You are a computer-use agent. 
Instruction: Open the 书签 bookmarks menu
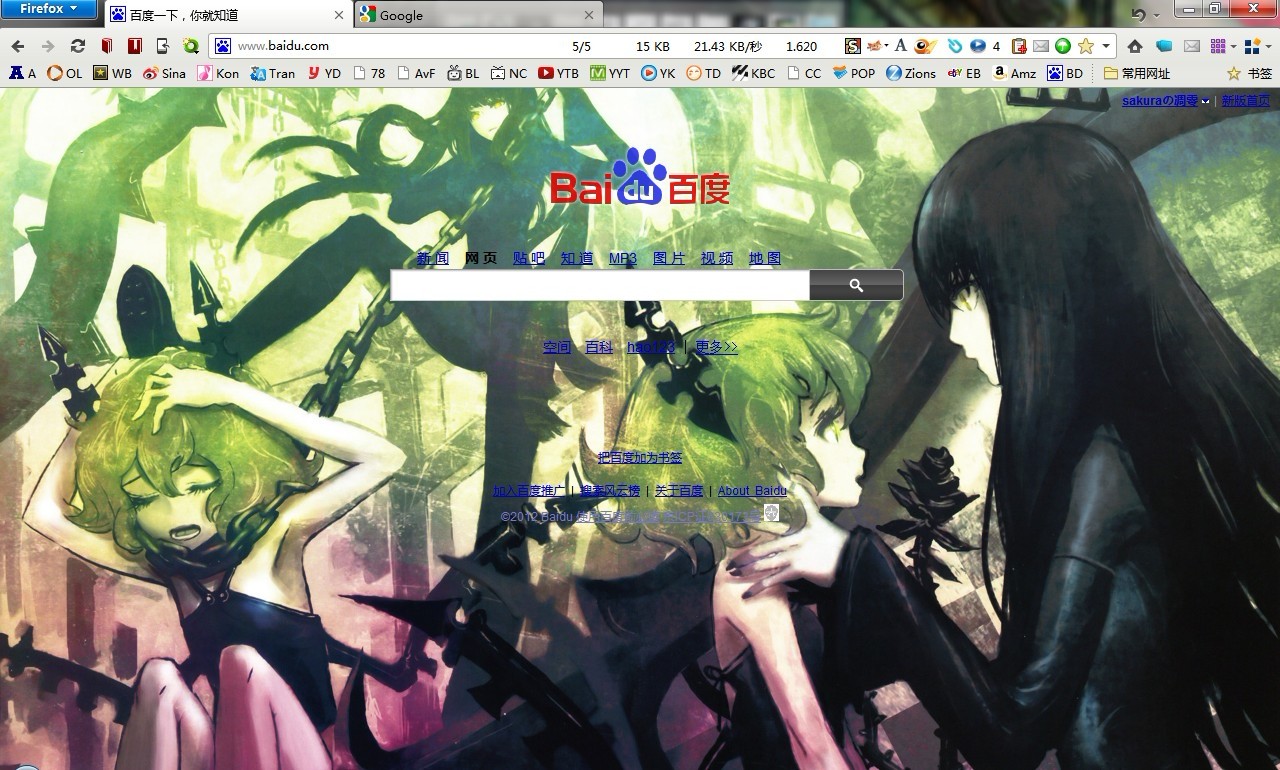pyautogui.click(x=1249, y=73)
